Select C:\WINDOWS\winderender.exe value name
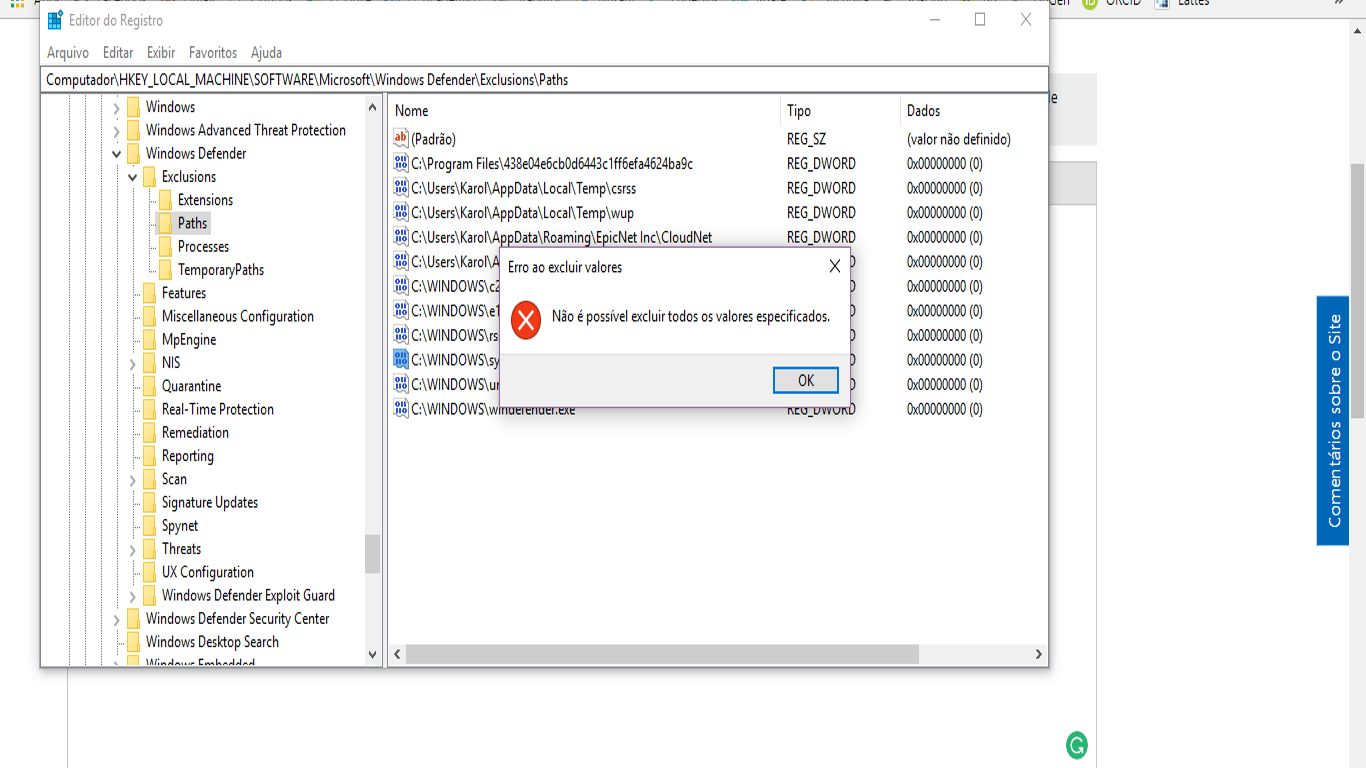This screenshot has height=768, width=1366. coord(493,409)
